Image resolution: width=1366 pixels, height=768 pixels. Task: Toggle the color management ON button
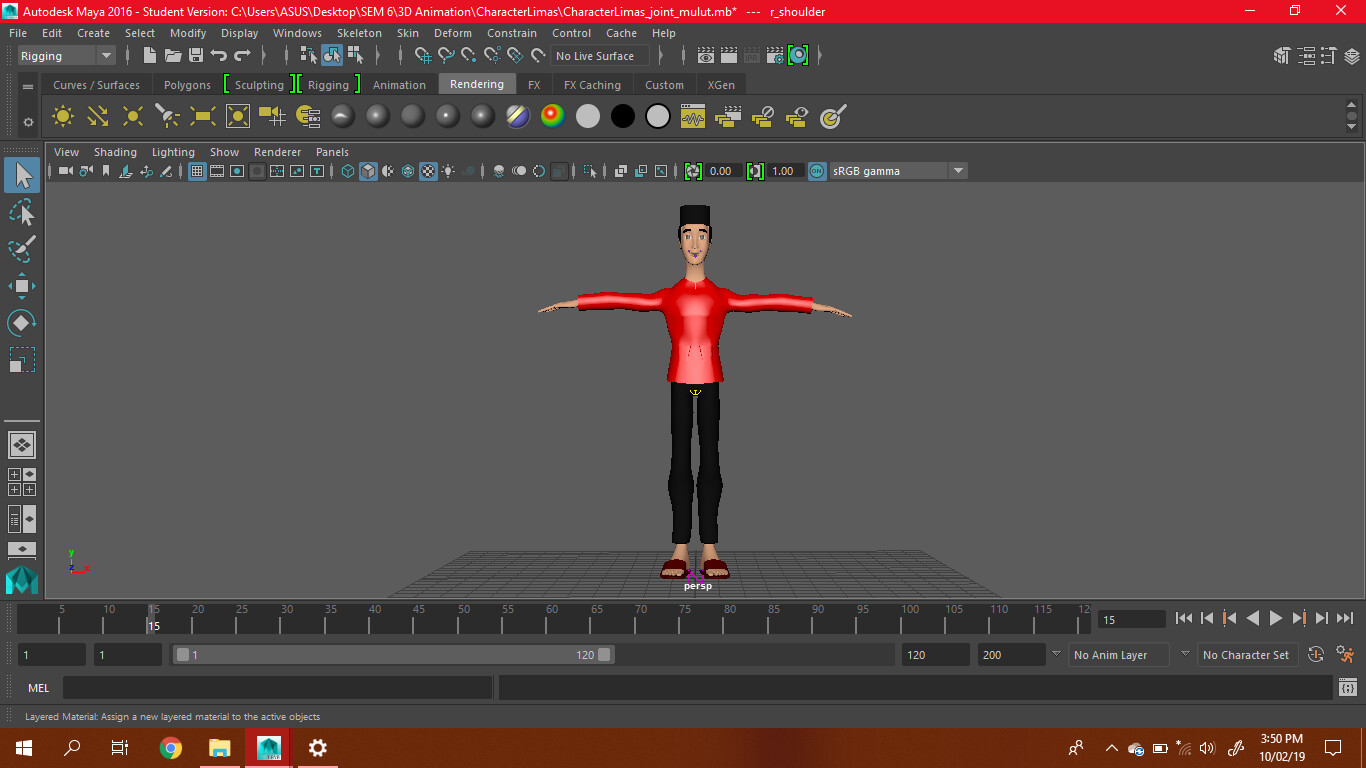(x=817, y=171)
